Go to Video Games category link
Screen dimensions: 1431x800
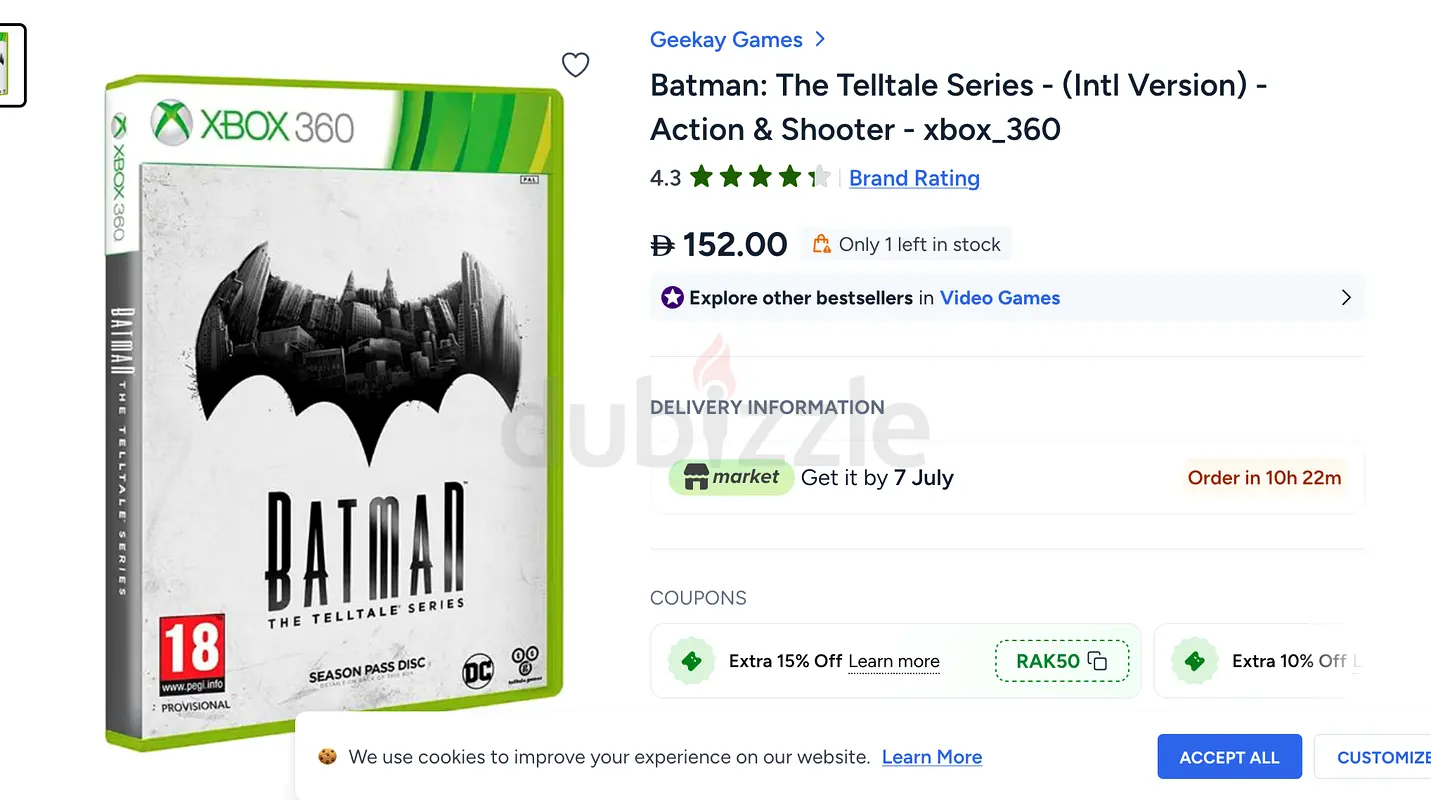1000,298
